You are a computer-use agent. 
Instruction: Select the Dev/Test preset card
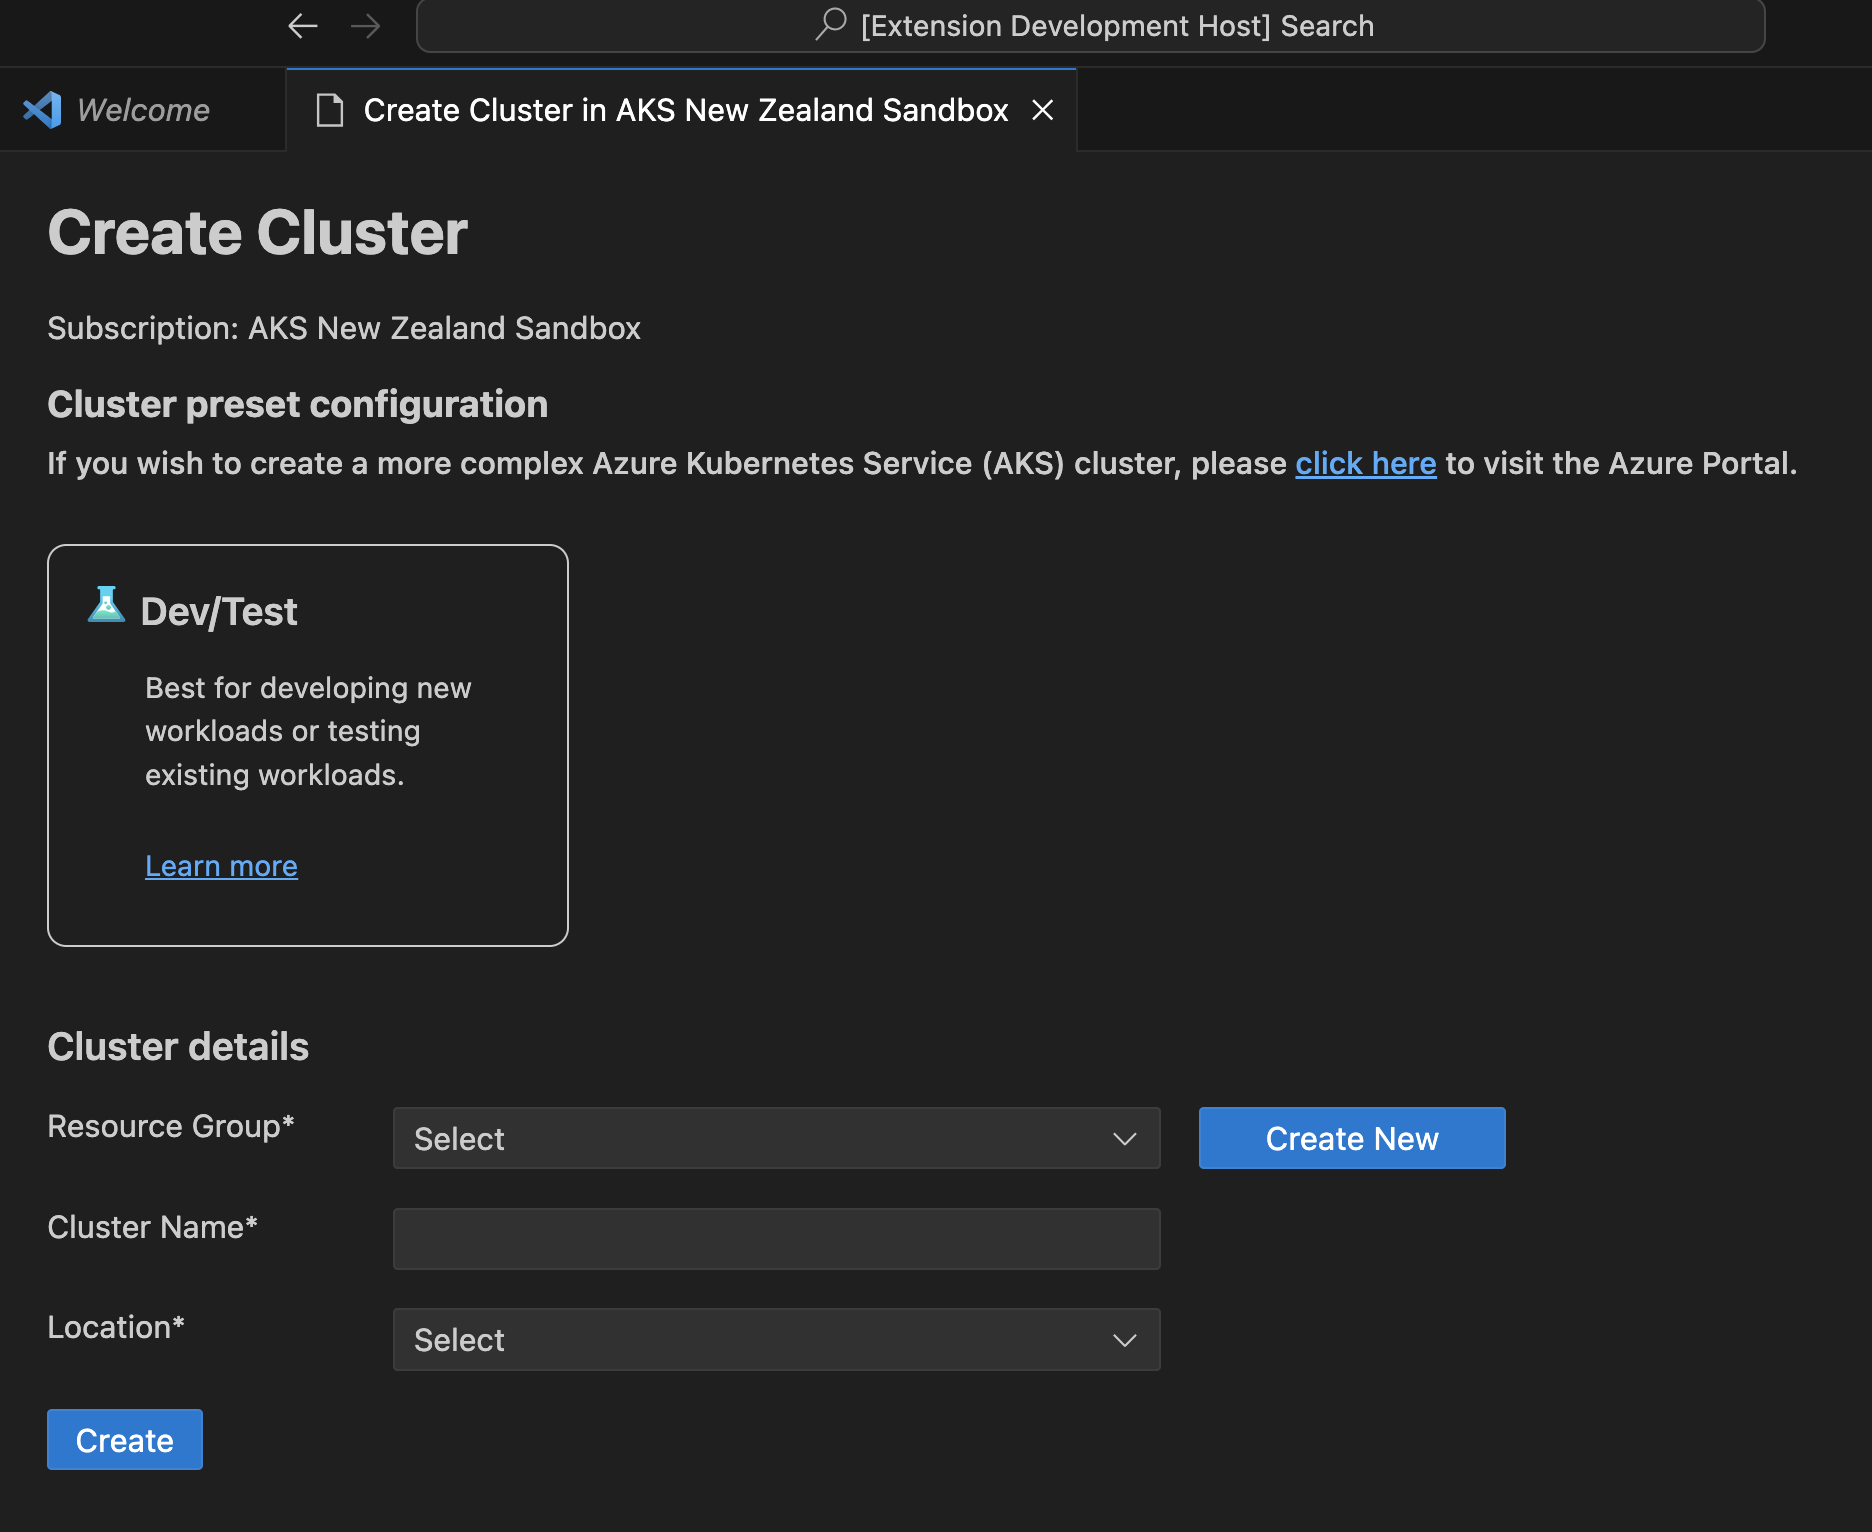(308, 745)
